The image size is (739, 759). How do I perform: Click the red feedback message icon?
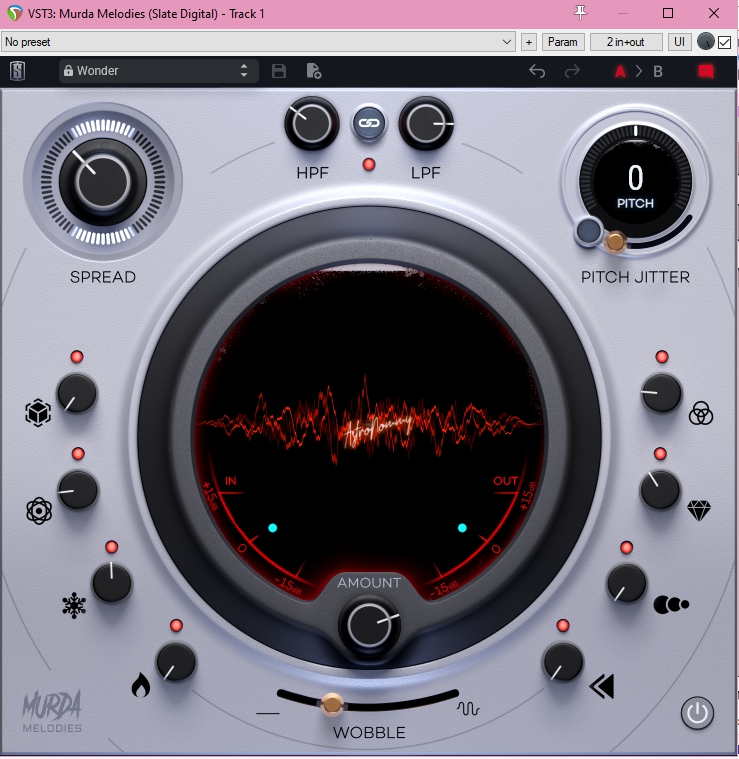point(706,72)
